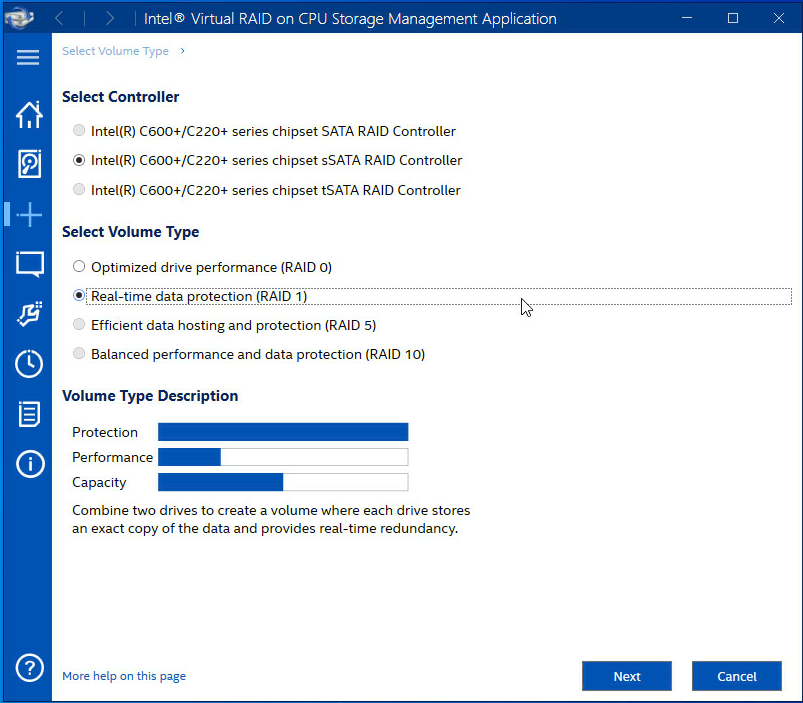
Task: Select the SATA RAID Controller radio button
Action: point(79,130)
